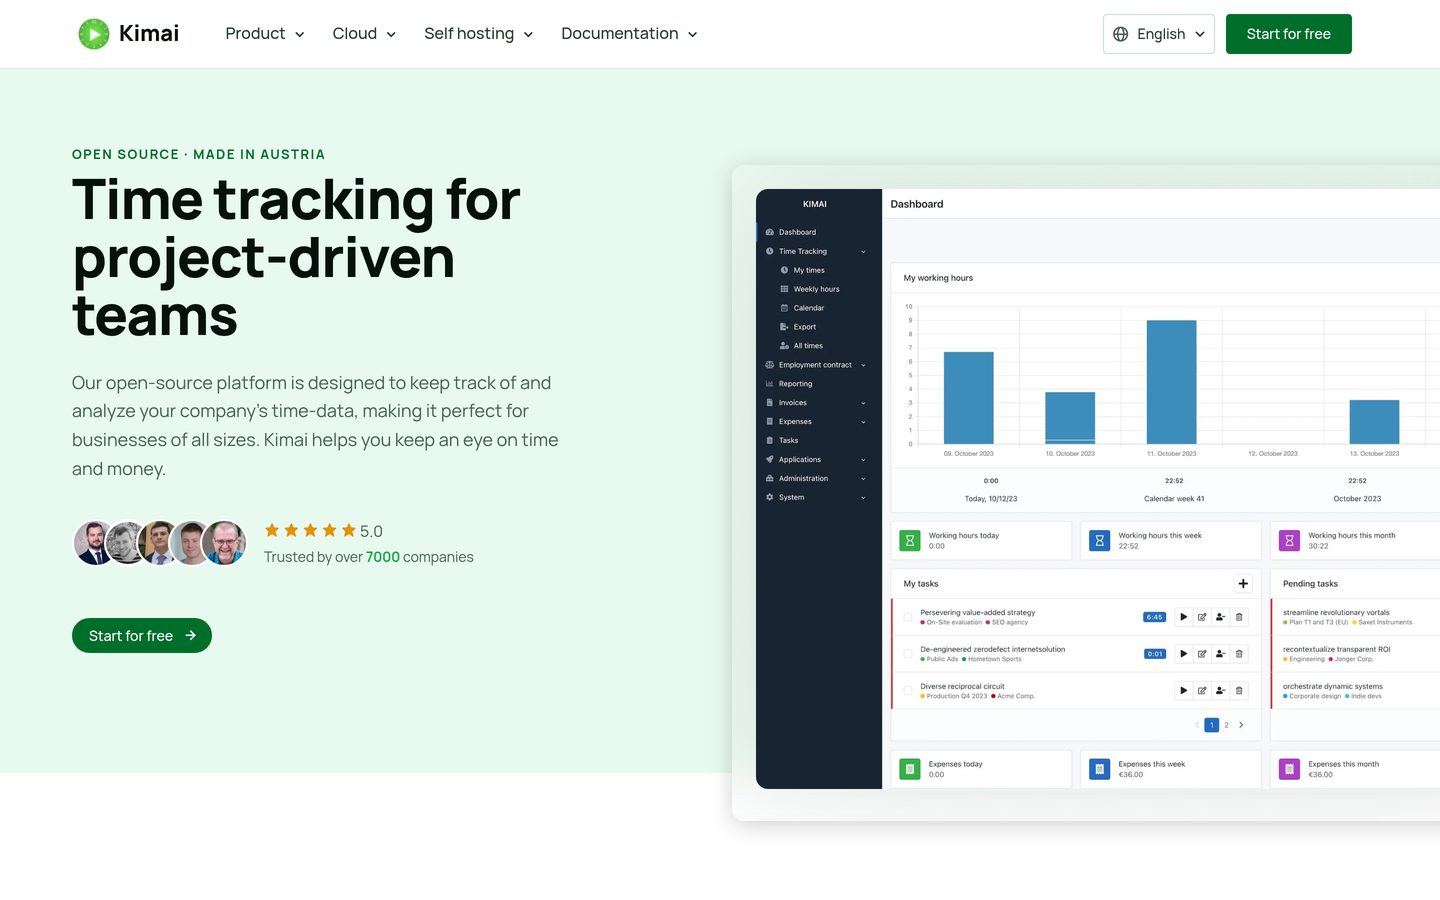Click the Kimai logo in the header

(129, 34)
